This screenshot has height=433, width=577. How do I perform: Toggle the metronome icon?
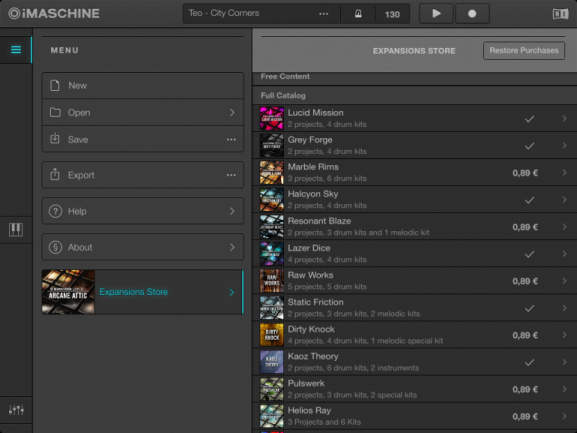point(358,14)
